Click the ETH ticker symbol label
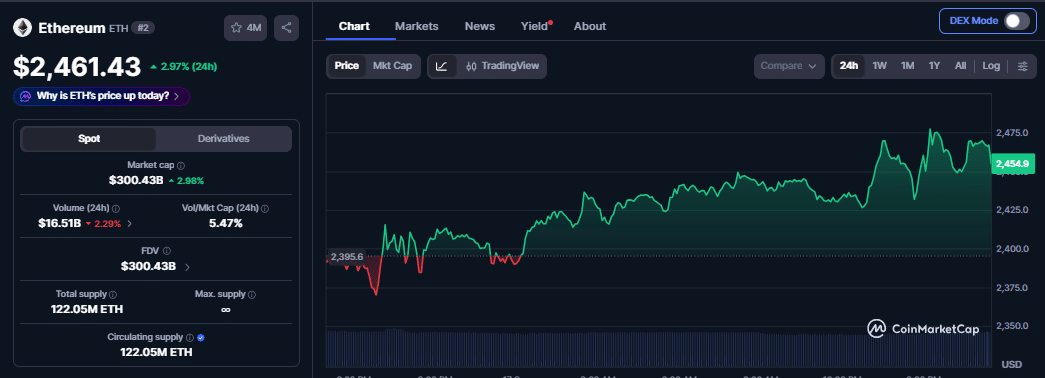 tap(119, 28)
